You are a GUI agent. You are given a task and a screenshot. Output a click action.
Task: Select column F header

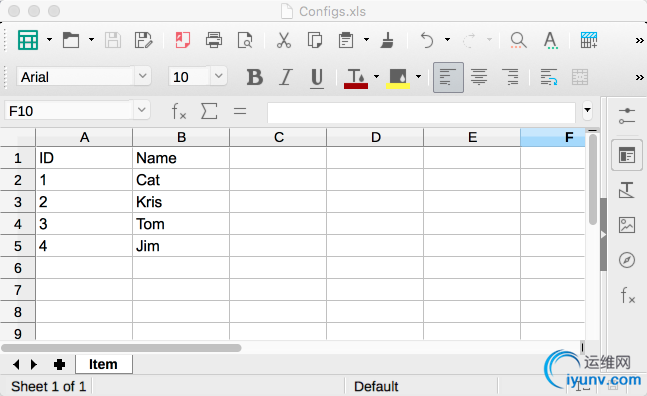point(553,137)
